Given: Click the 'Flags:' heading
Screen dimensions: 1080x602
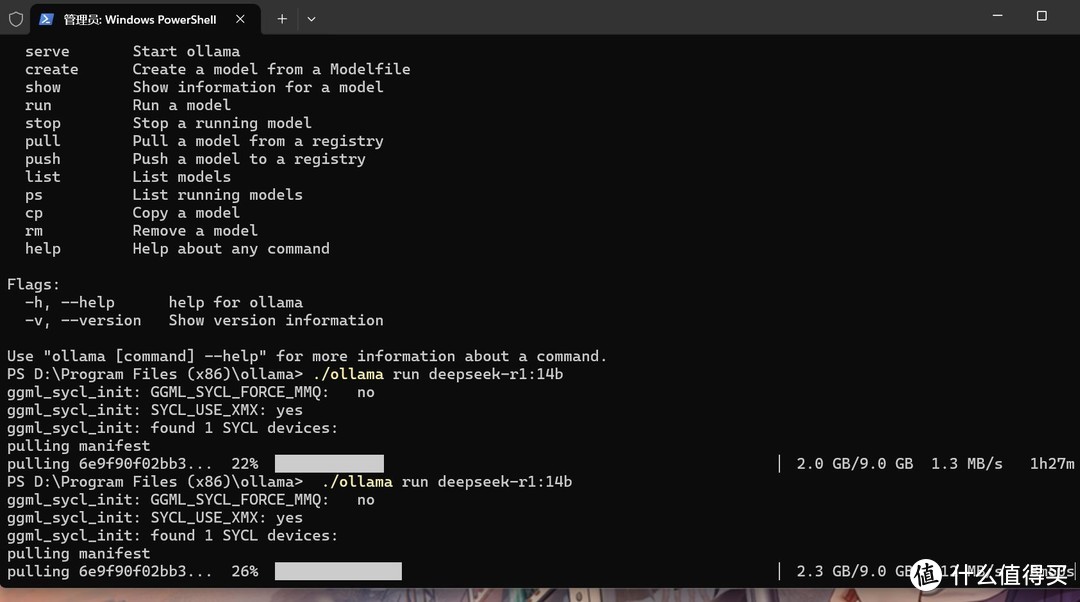Looking at the screenshot, I should [x=34, y=284].
